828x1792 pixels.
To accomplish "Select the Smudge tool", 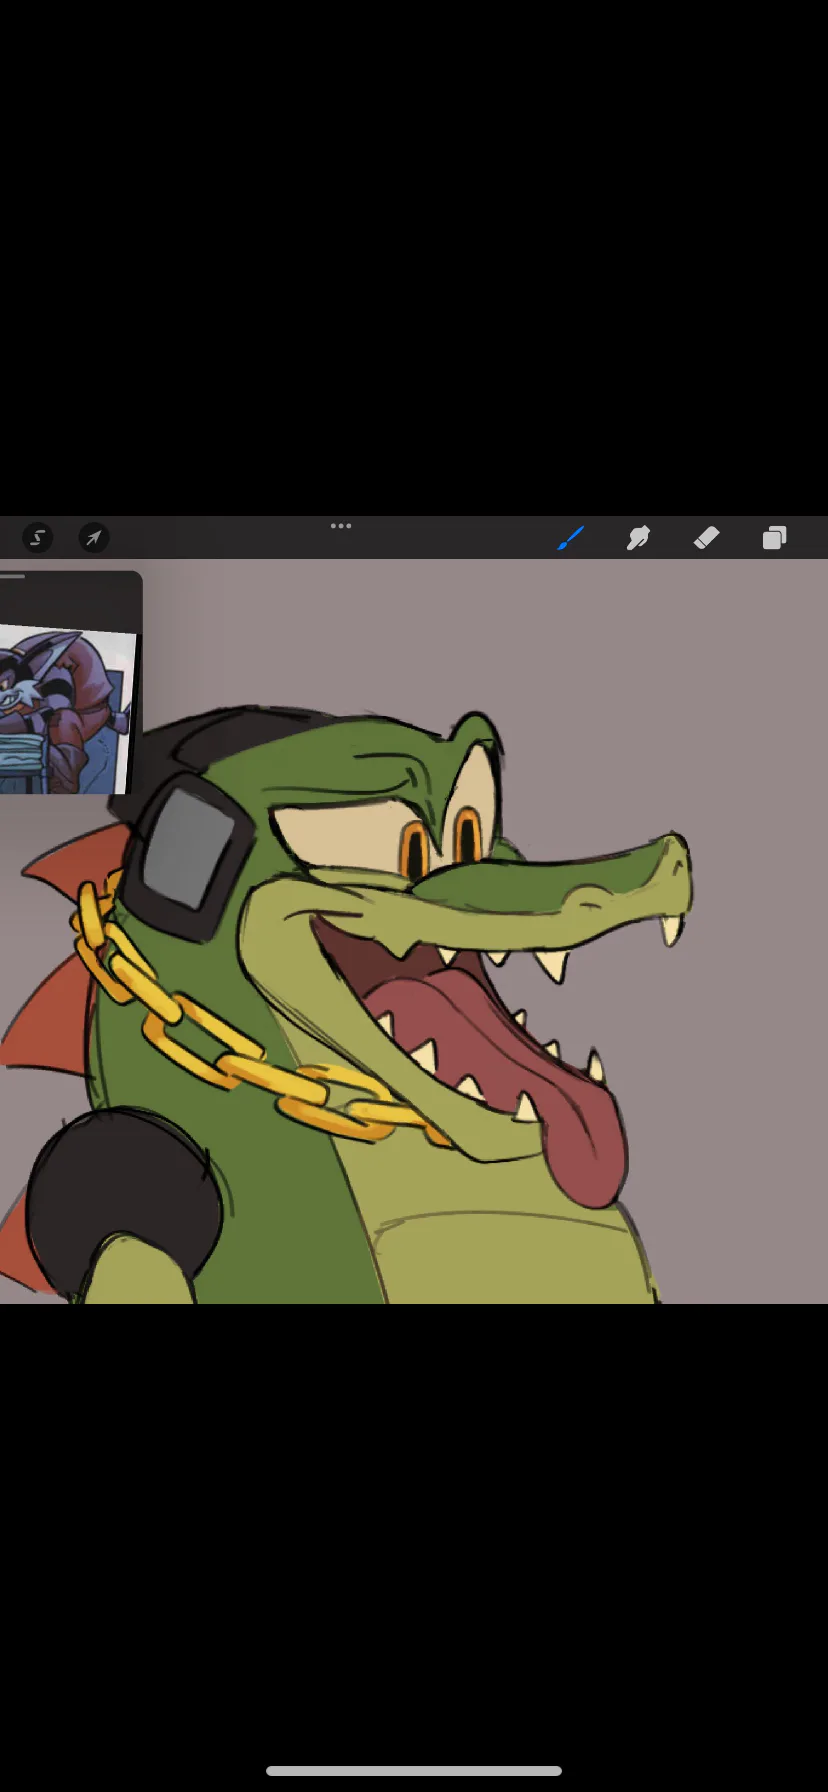I will [638, 538].
